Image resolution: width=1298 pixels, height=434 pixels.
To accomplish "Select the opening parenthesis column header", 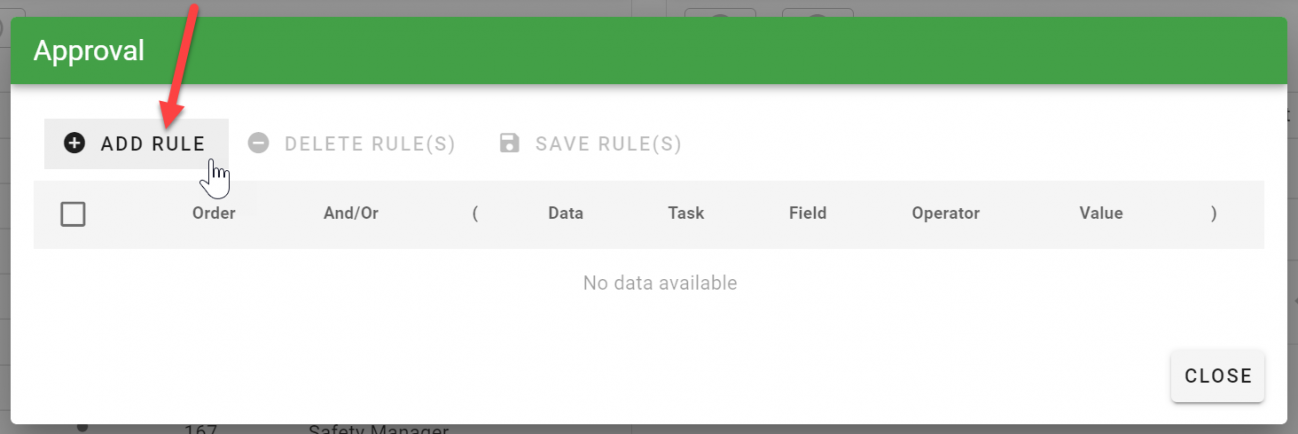I will click(x=475, y=213).
